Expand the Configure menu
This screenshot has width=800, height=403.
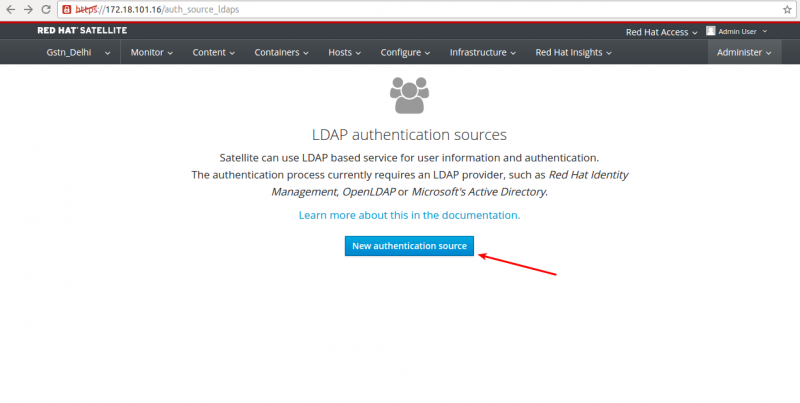click(x=405, y=53)
